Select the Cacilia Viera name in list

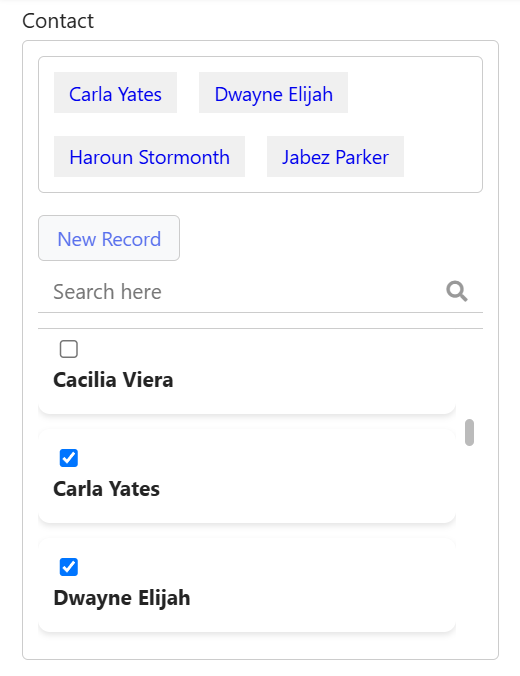coord(113,380)
